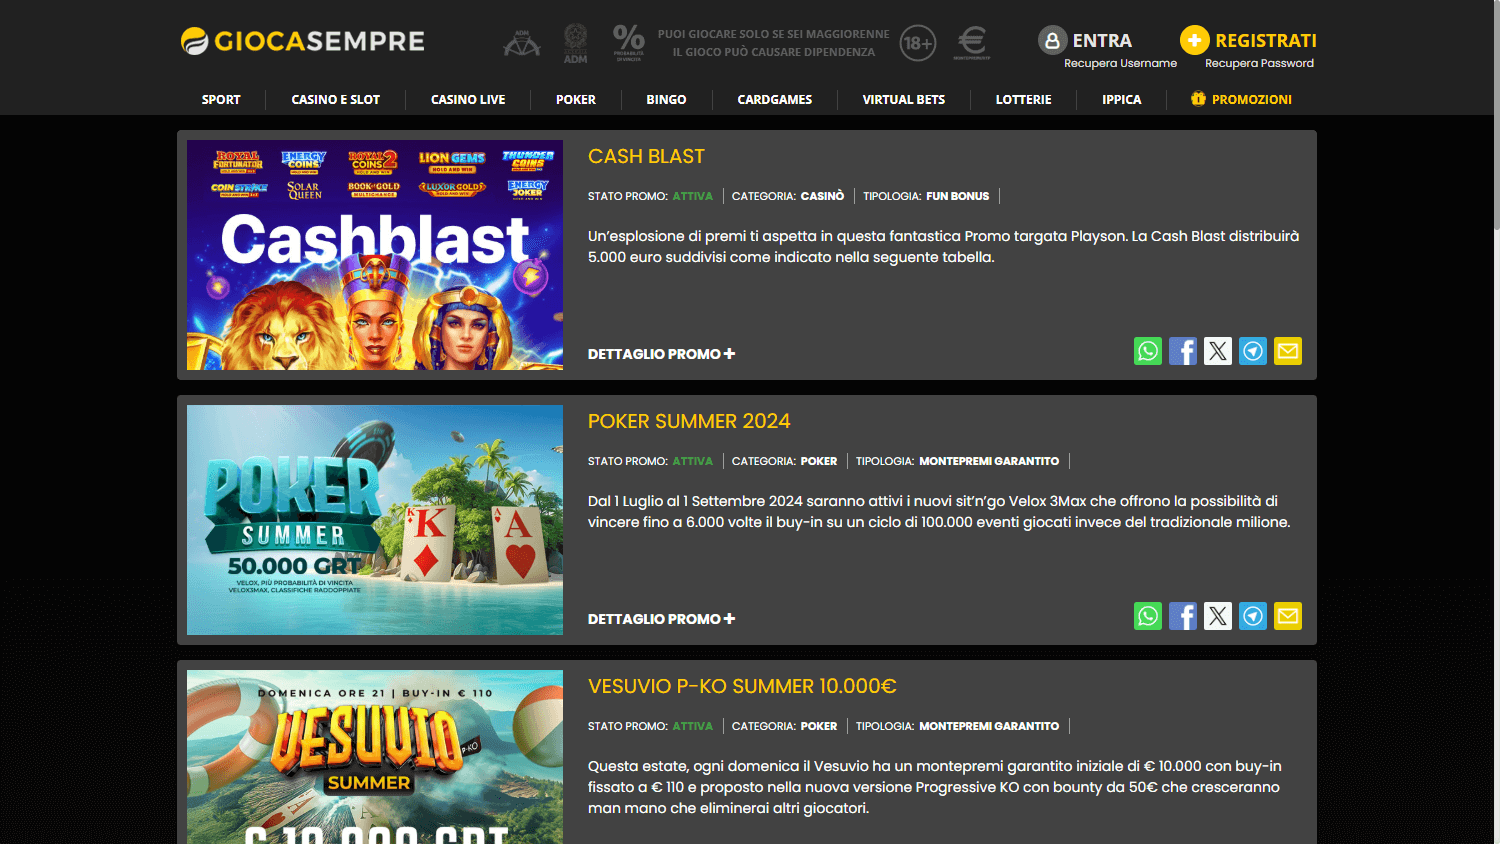Open the win probability percent icon
This screenshot has height=844, width=1500.
point(629,43)
